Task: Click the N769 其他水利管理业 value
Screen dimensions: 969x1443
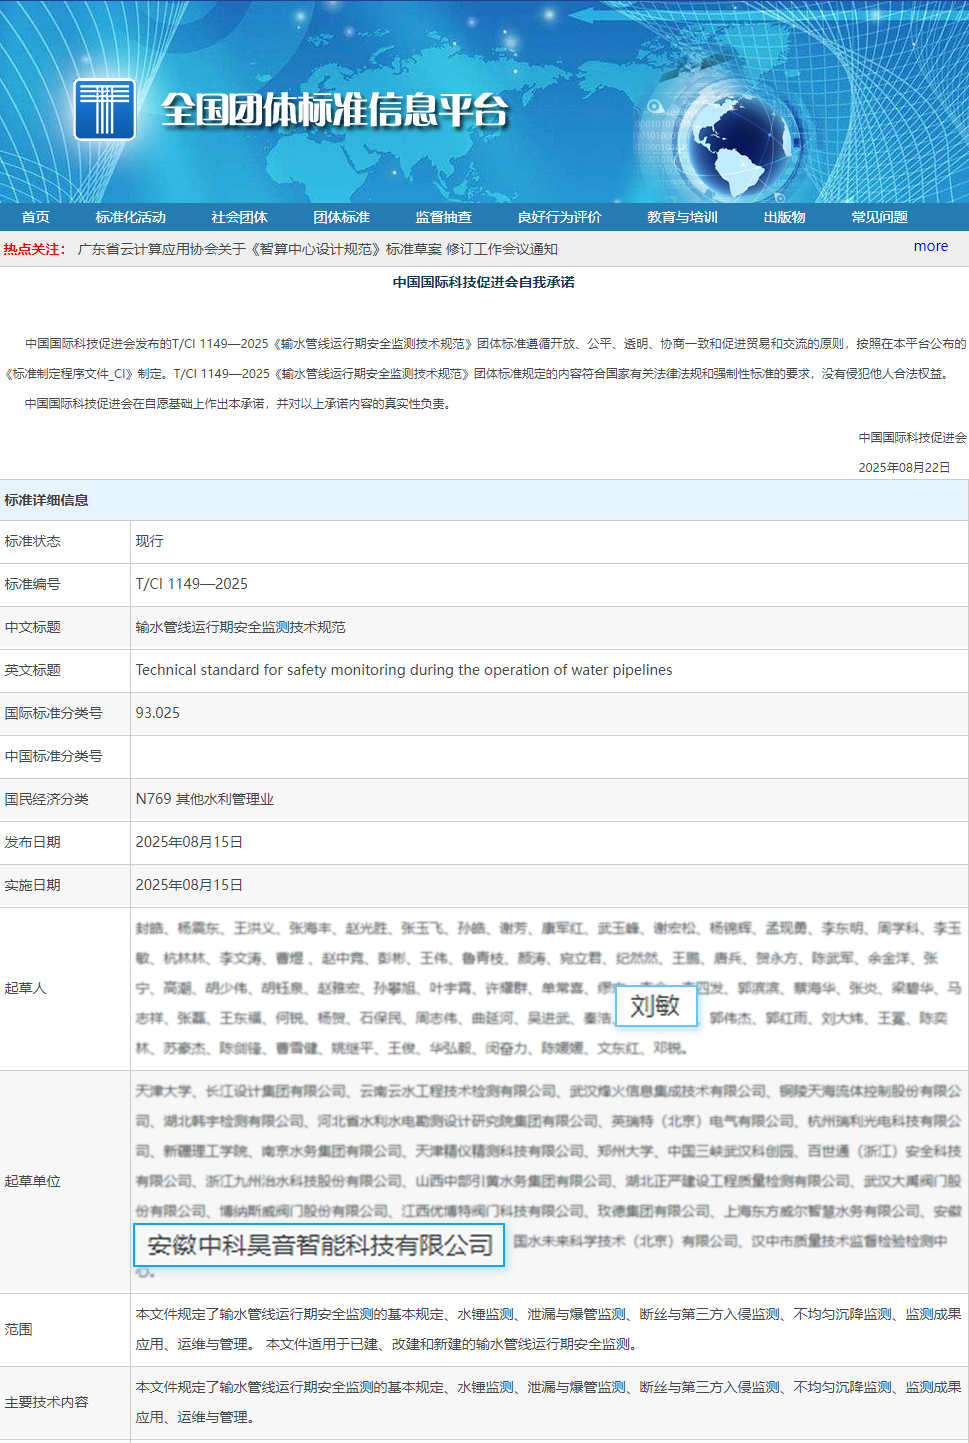Action: tap(205, 799)
